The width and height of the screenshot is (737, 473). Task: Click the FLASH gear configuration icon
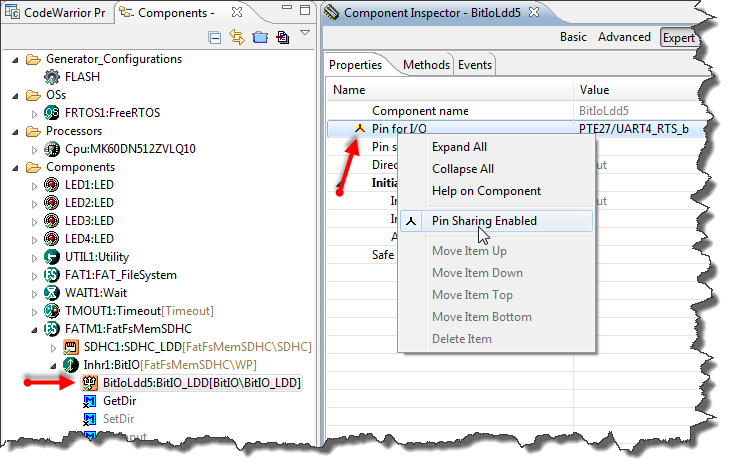point(52,76)
